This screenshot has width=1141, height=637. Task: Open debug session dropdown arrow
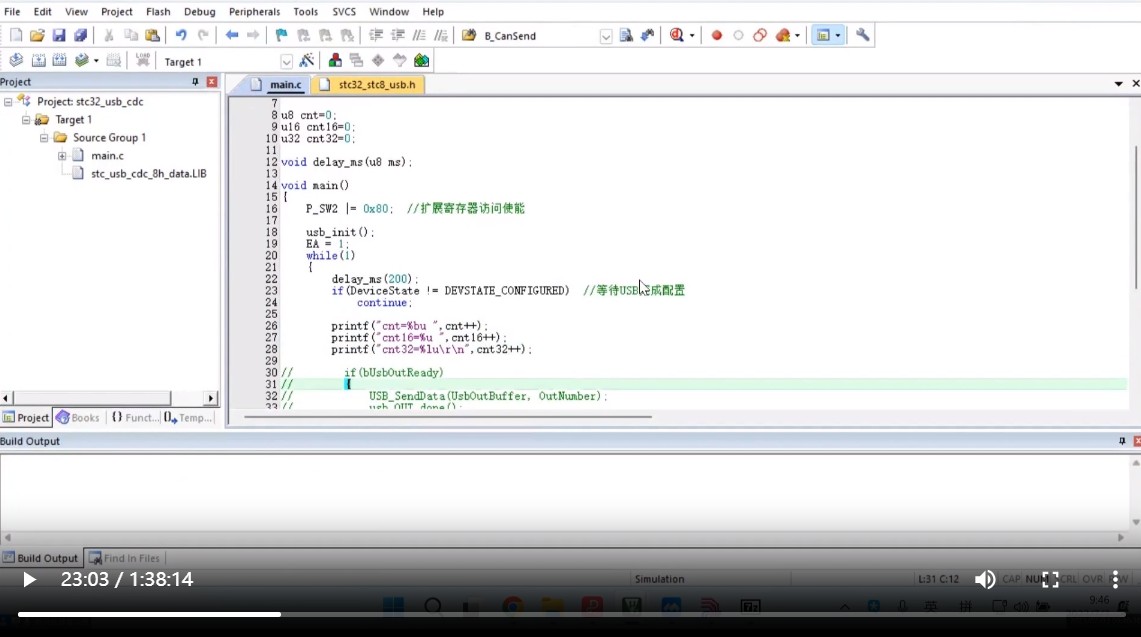pyautogui.click(x=691, y=36)
